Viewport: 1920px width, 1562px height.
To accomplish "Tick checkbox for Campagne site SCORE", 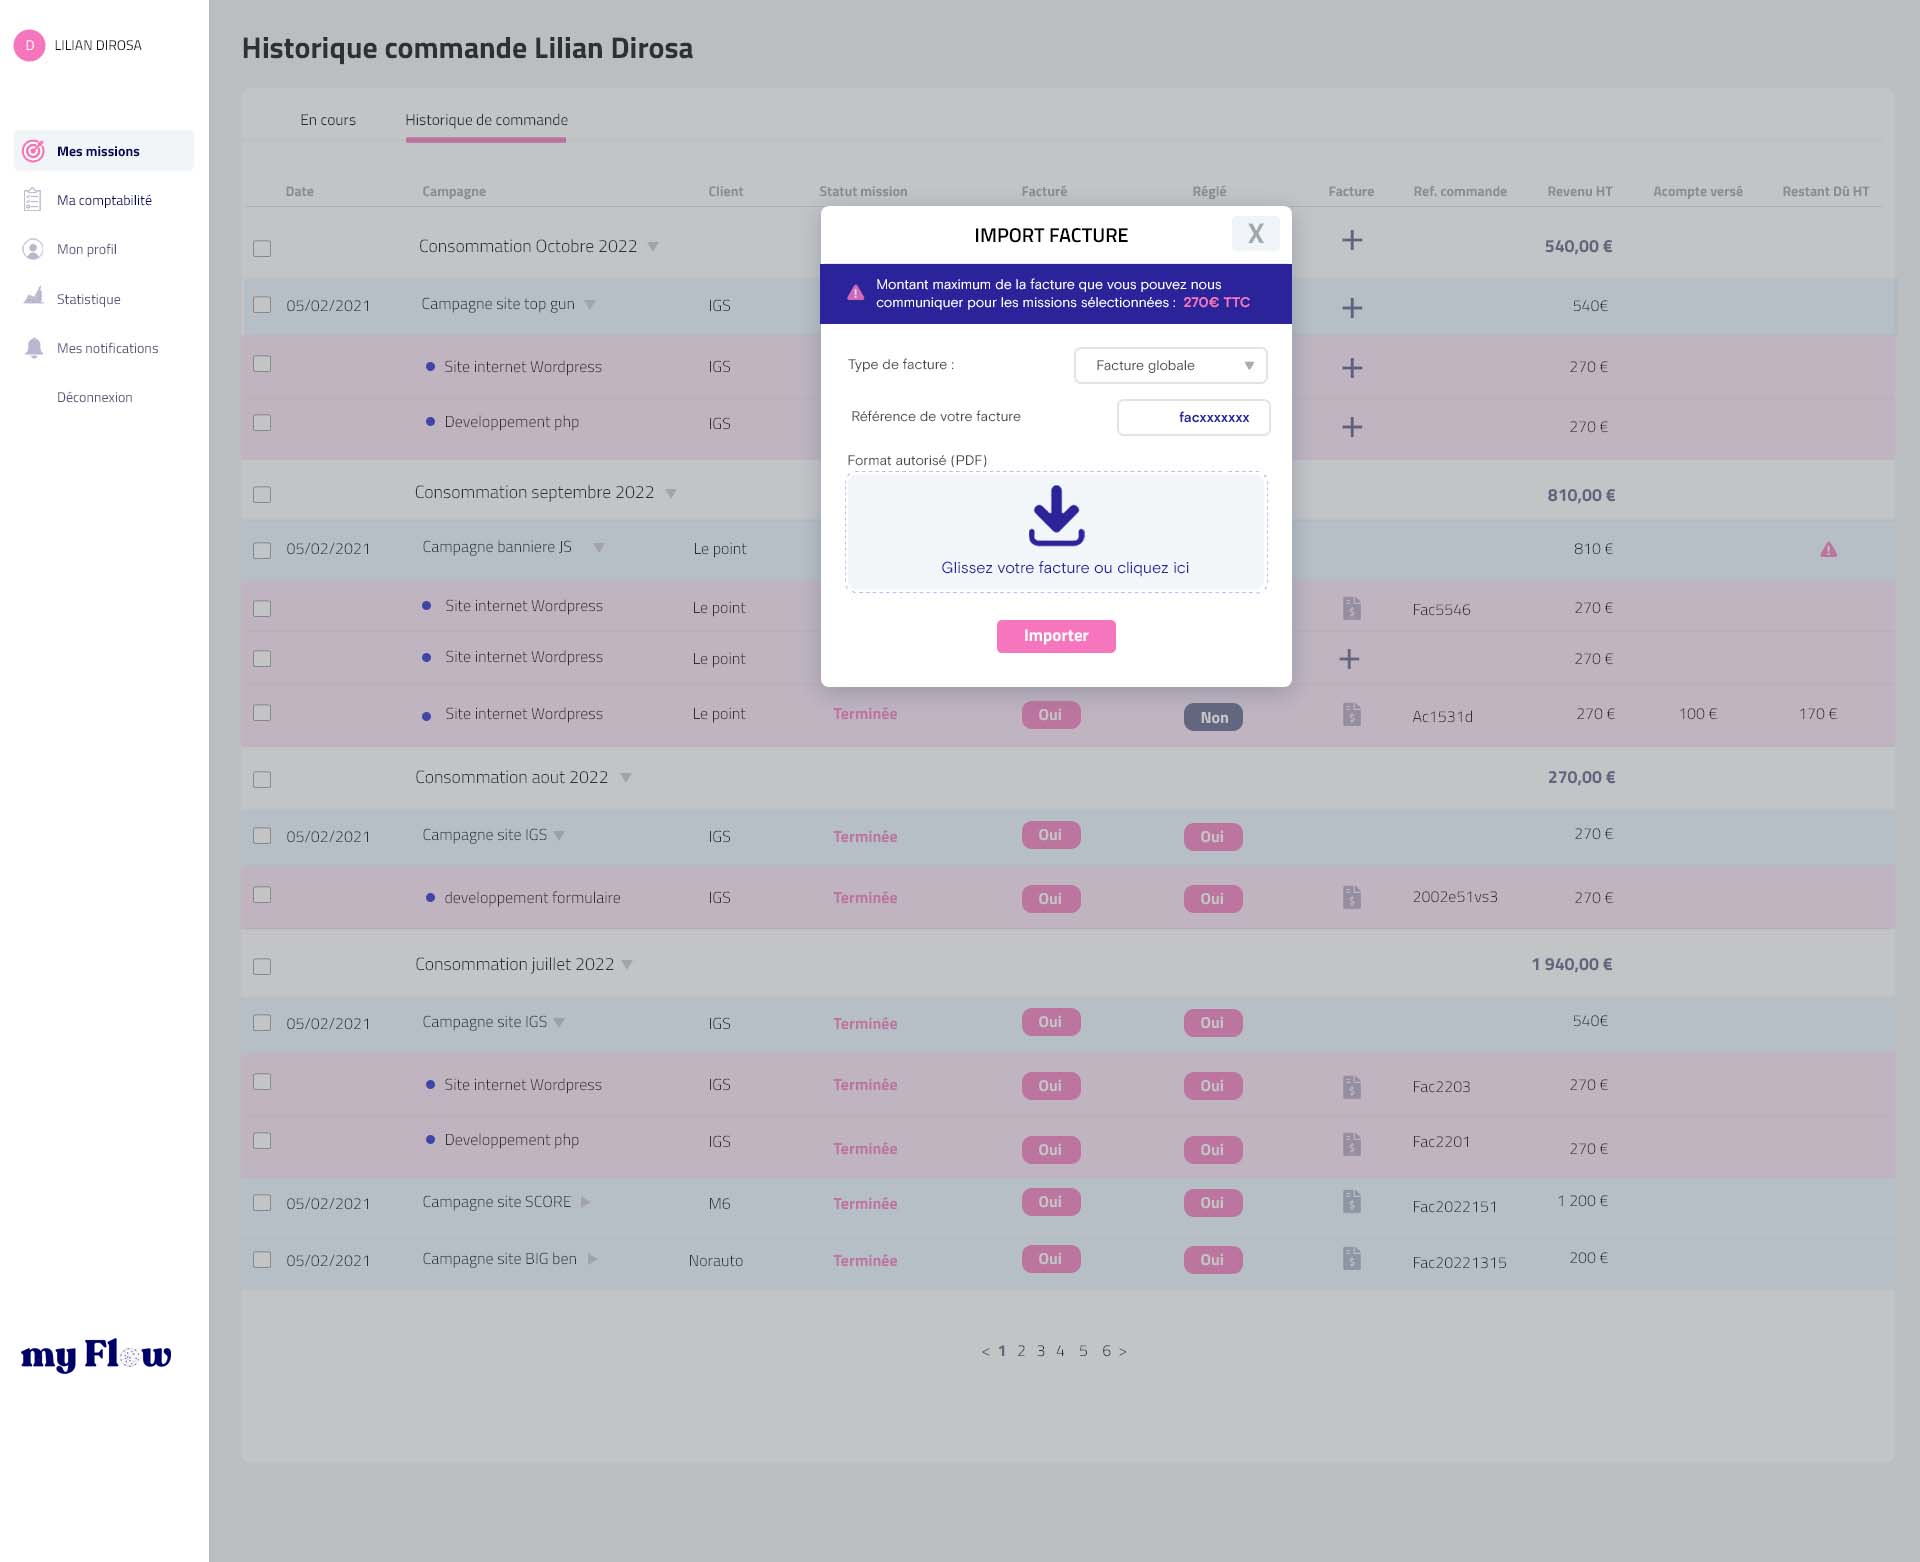I will 262,1203.
